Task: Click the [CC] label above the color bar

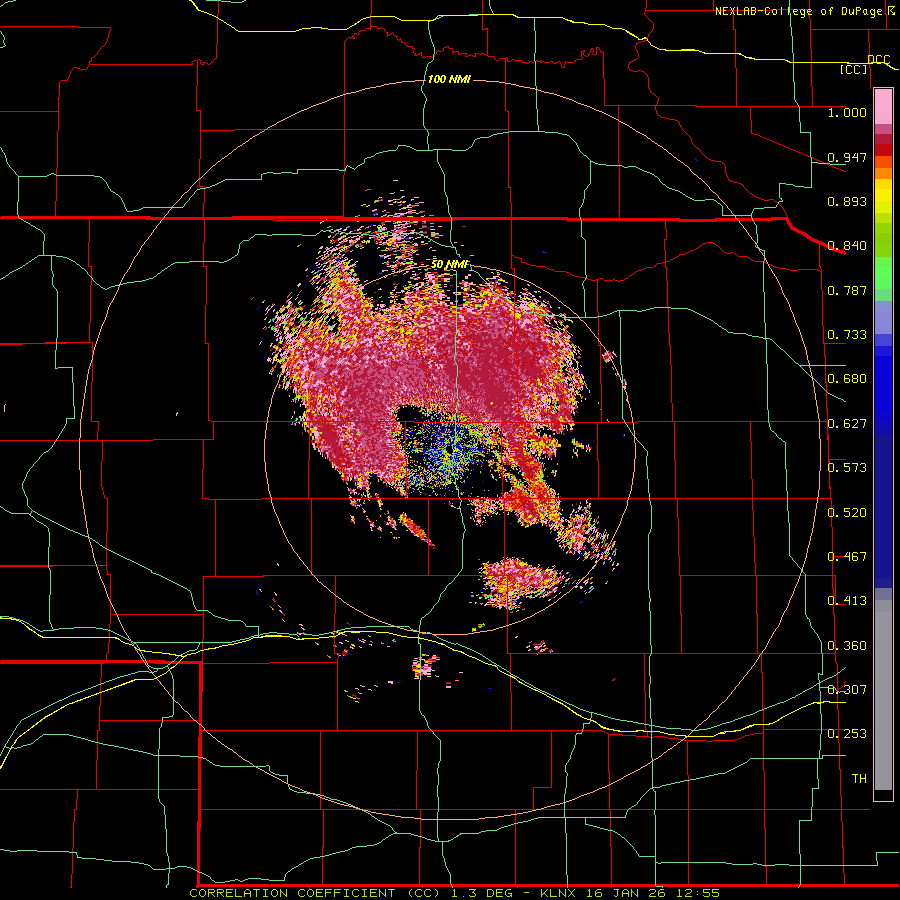Action: coord(854,69)
